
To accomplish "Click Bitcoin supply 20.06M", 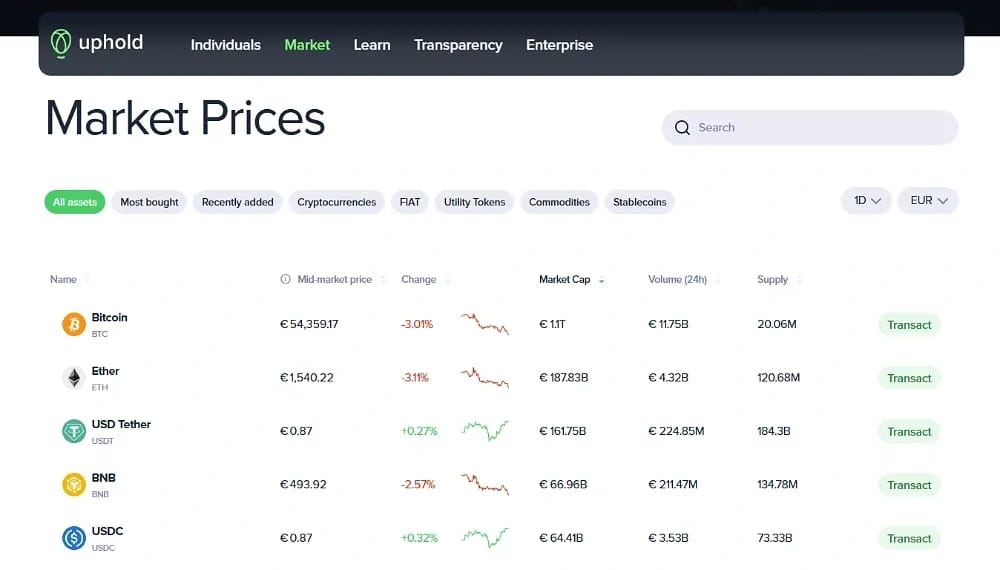I will [x=777, y=325].
